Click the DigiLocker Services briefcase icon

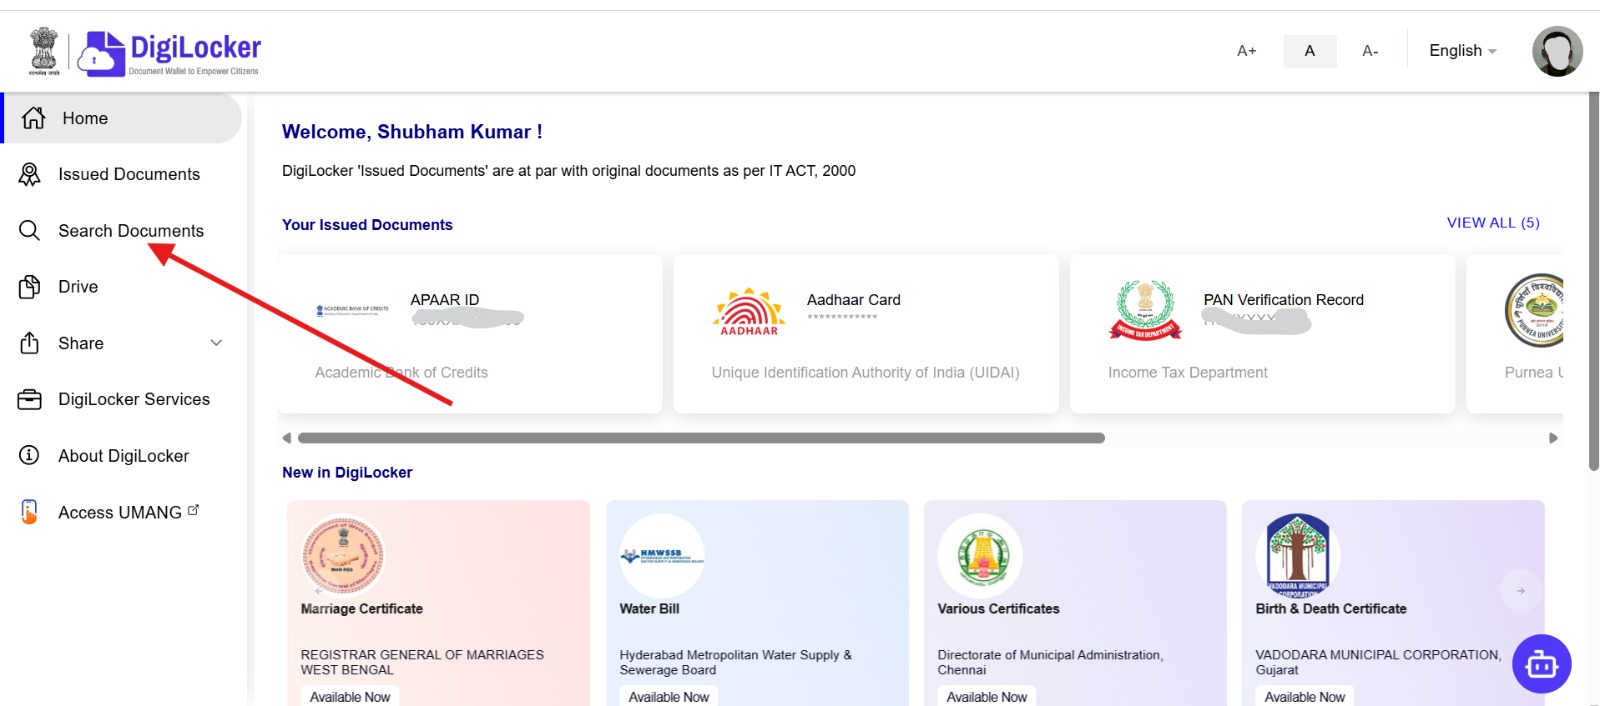click(x=30, y=399)
